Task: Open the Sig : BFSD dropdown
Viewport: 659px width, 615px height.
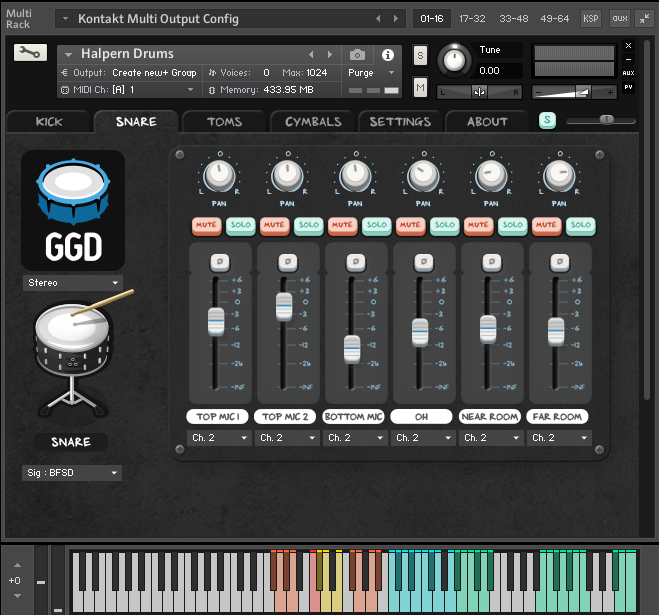Action: pos(72,473)
